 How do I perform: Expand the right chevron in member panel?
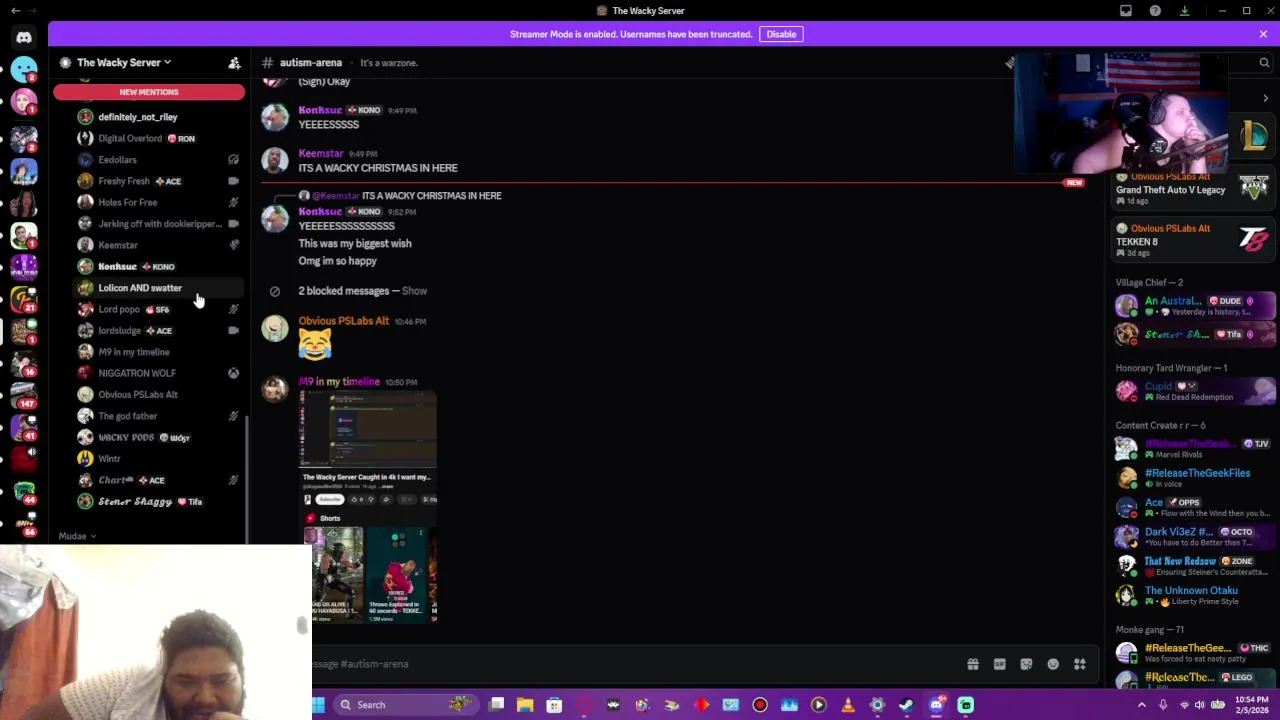click(x=1265, y=98)
